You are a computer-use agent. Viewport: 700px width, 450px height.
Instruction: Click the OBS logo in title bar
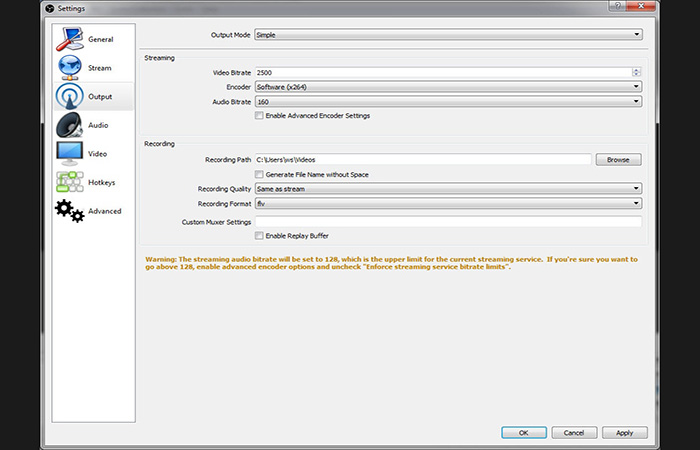click(x=49, y=9)
